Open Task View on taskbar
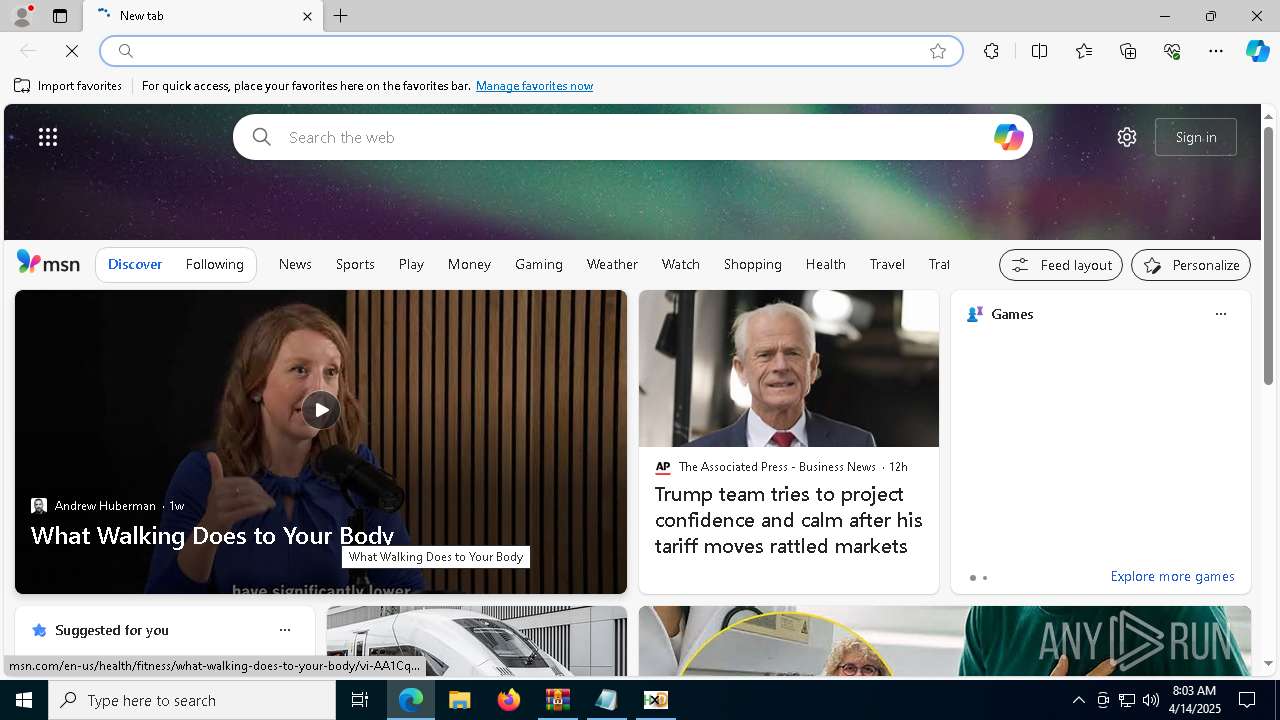This screenshot has height=720, width=1280. [x=360, y=700]
